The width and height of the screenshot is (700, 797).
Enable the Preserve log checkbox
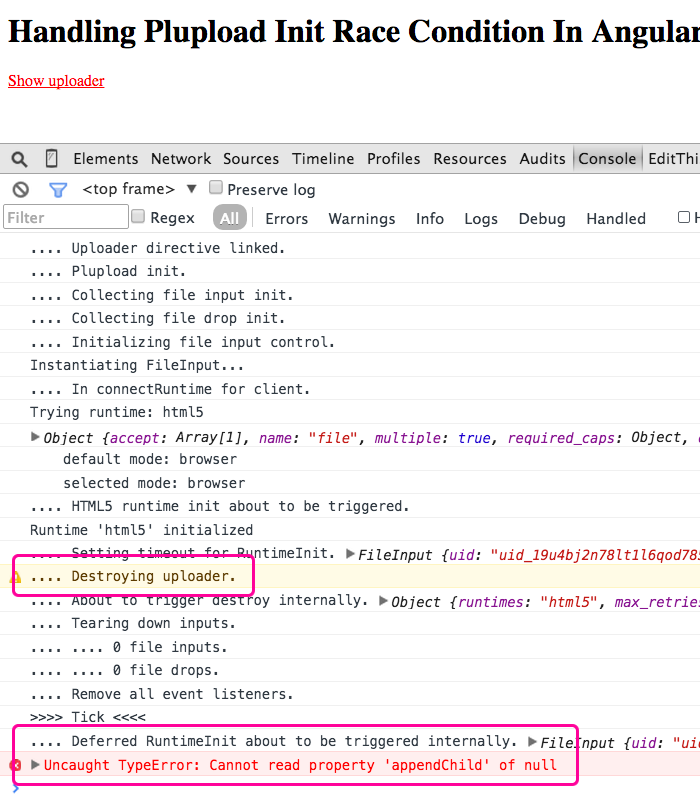pyautogui.click(x=216, y=188)
